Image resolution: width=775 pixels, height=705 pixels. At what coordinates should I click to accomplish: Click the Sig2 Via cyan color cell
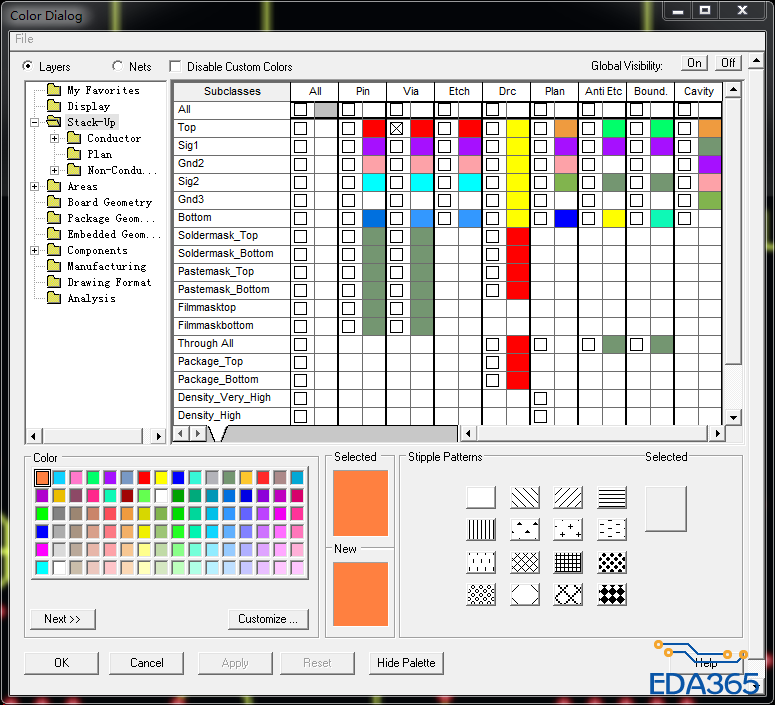click(422, 182)
